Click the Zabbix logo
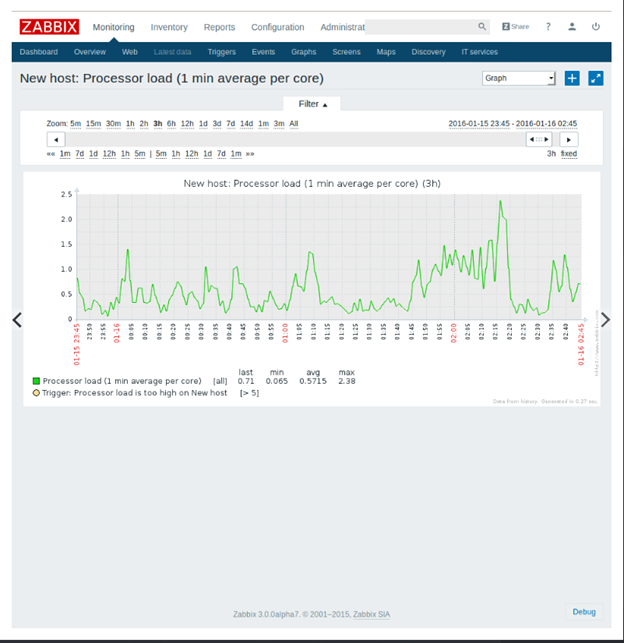624x643 pixels. point(49,27)
